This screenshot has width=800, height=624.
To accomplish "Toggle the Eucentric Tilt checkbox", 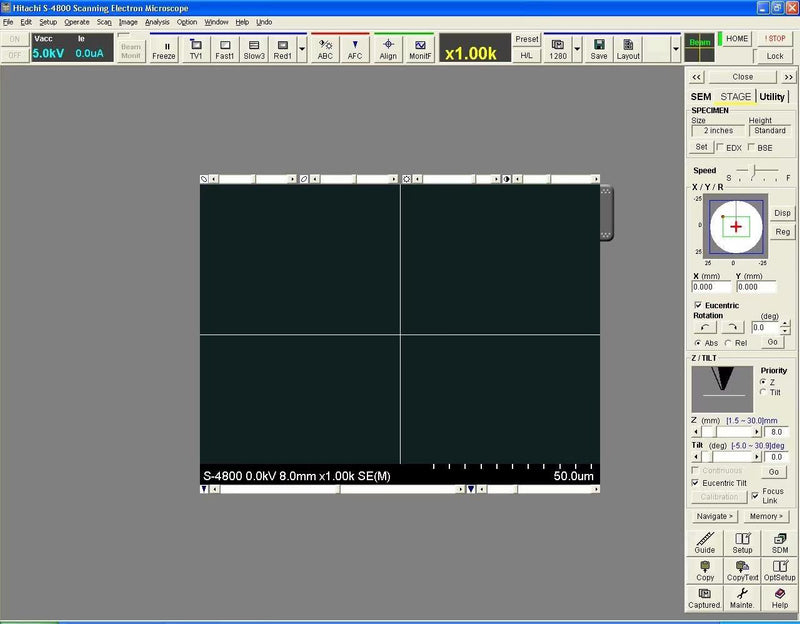I will click(696, 481).
